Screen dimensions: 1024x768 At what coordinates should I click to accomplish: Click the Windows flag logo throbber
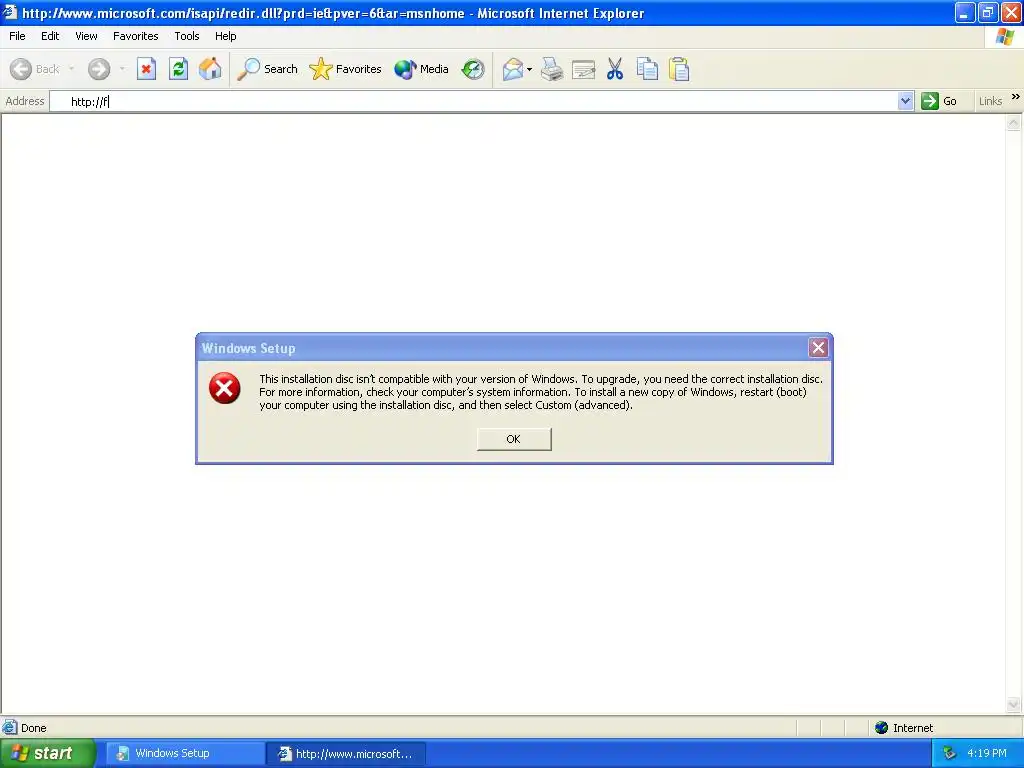(x=1004, y=37)
